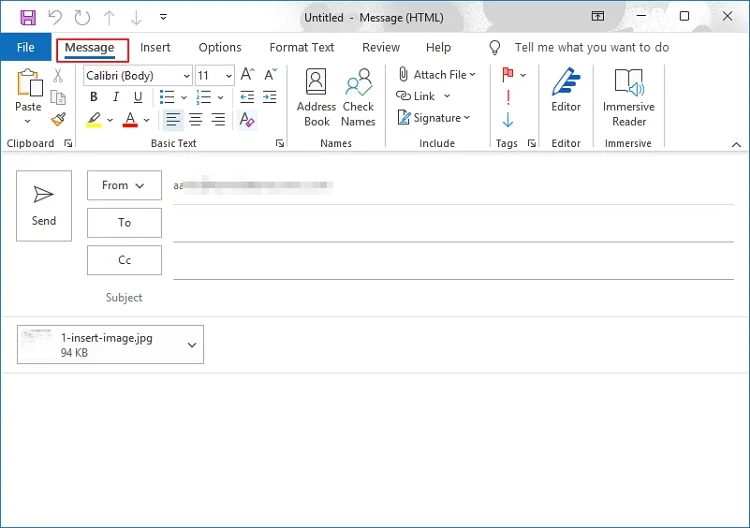The image size is (750, 528).
Task: Increase font size with Grow Font
Action: click(247, 75)
